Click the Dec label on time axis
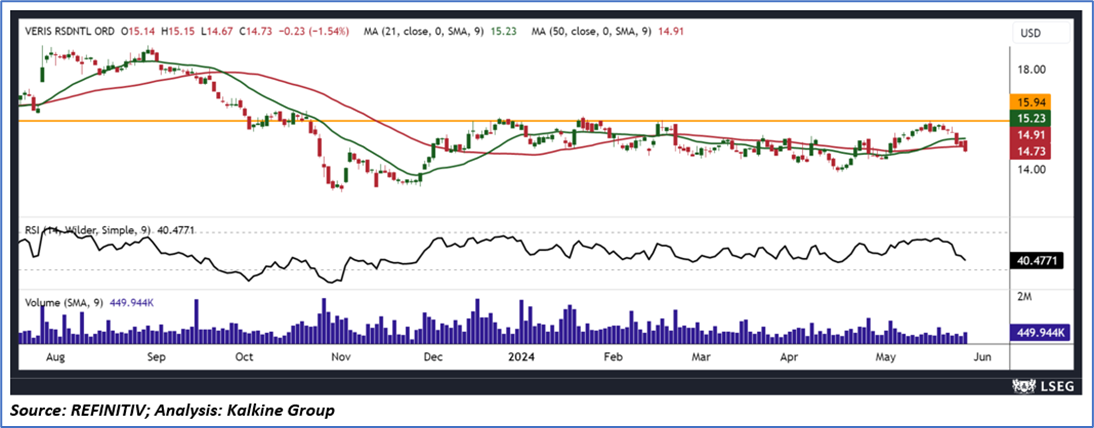Image resolution: width=1094 pixels, height=428 pixels. point(433,357)
